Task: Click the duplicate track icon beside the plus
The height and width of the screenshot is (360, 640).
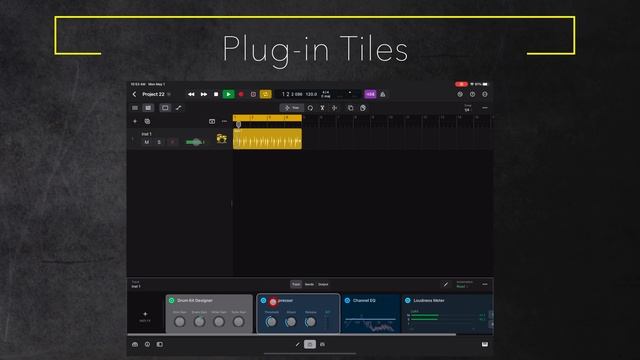Action: click(147, 121)
